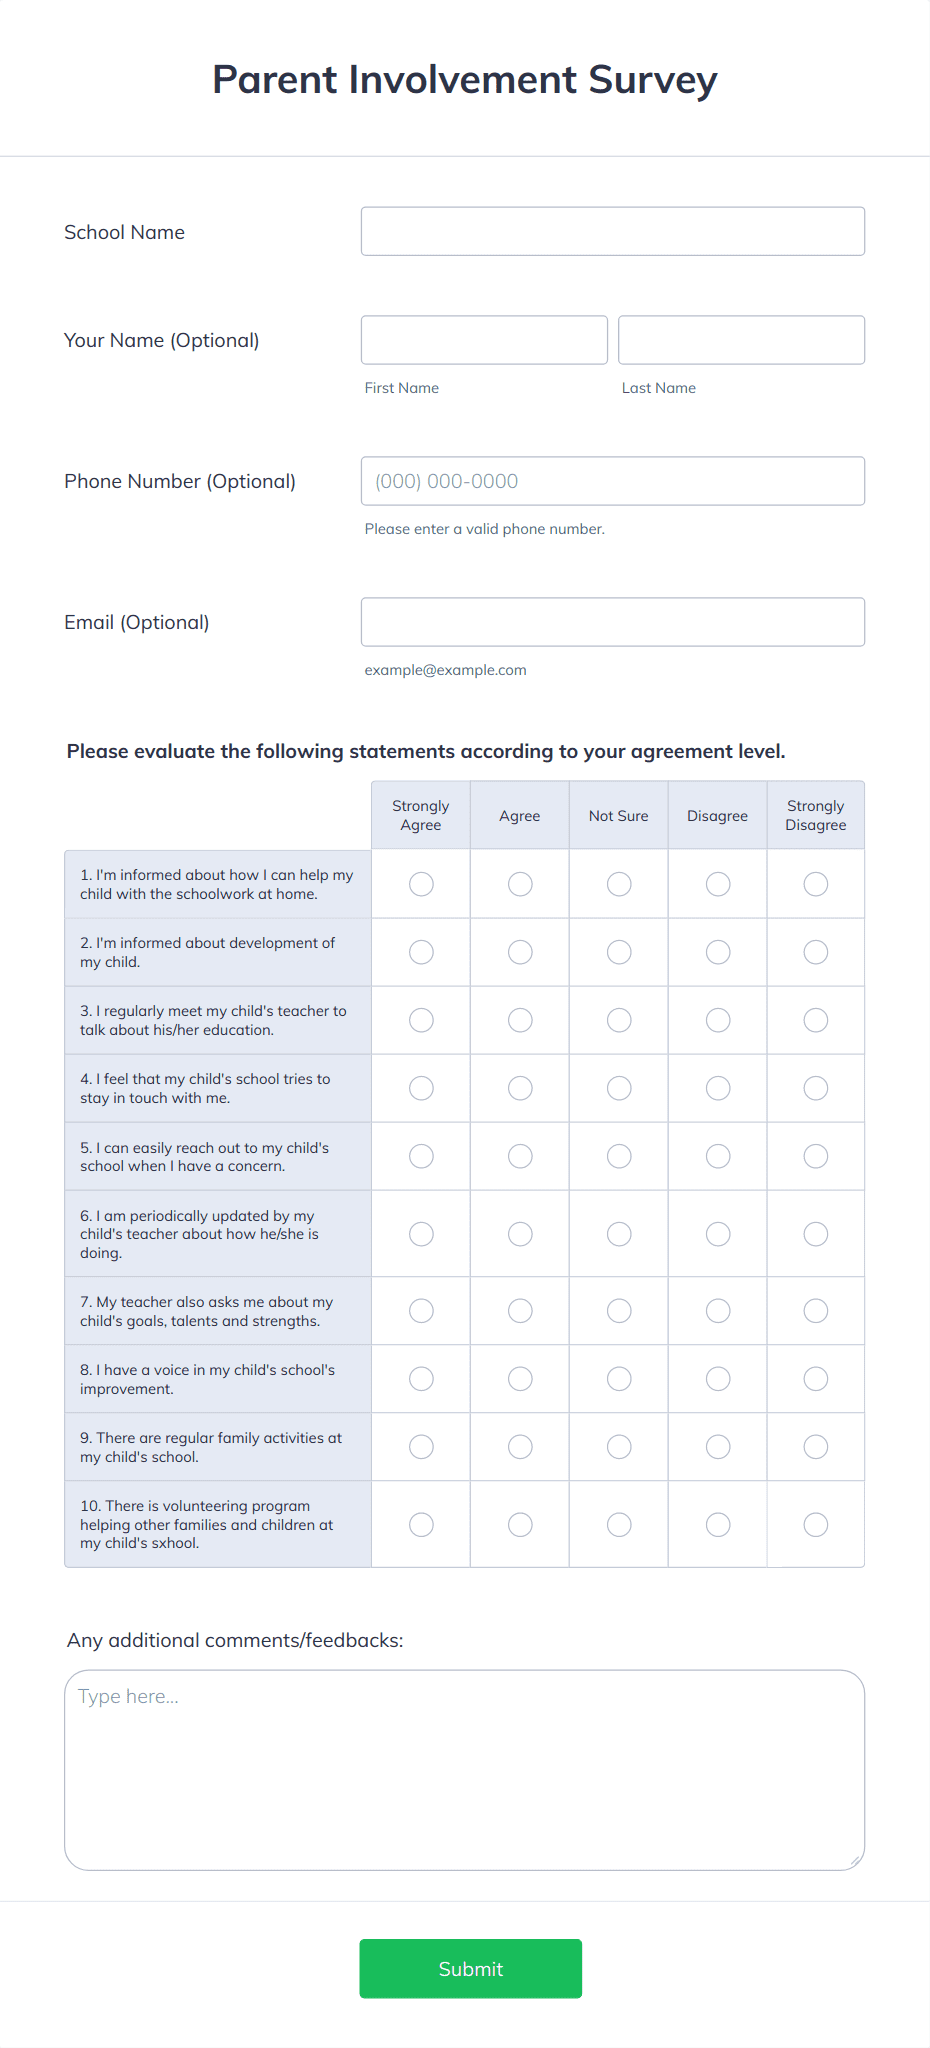Select Agree for question 2
This screenshot has width=930, height=2048.
coord(519,952)
